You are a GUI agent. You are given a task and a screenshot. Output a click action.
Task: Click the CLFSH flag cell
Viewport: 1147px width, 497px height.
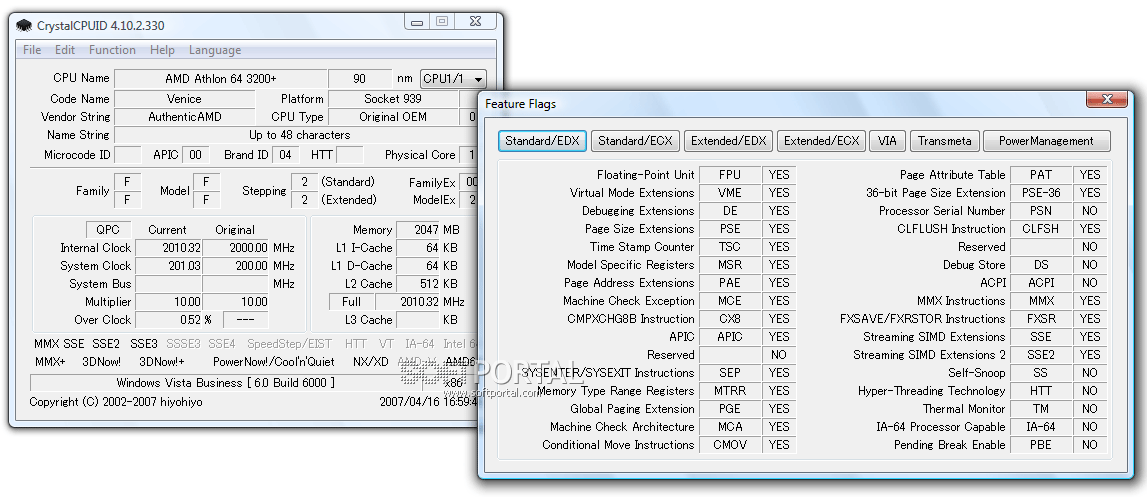pyautogui.click(x=1041, y=228)
